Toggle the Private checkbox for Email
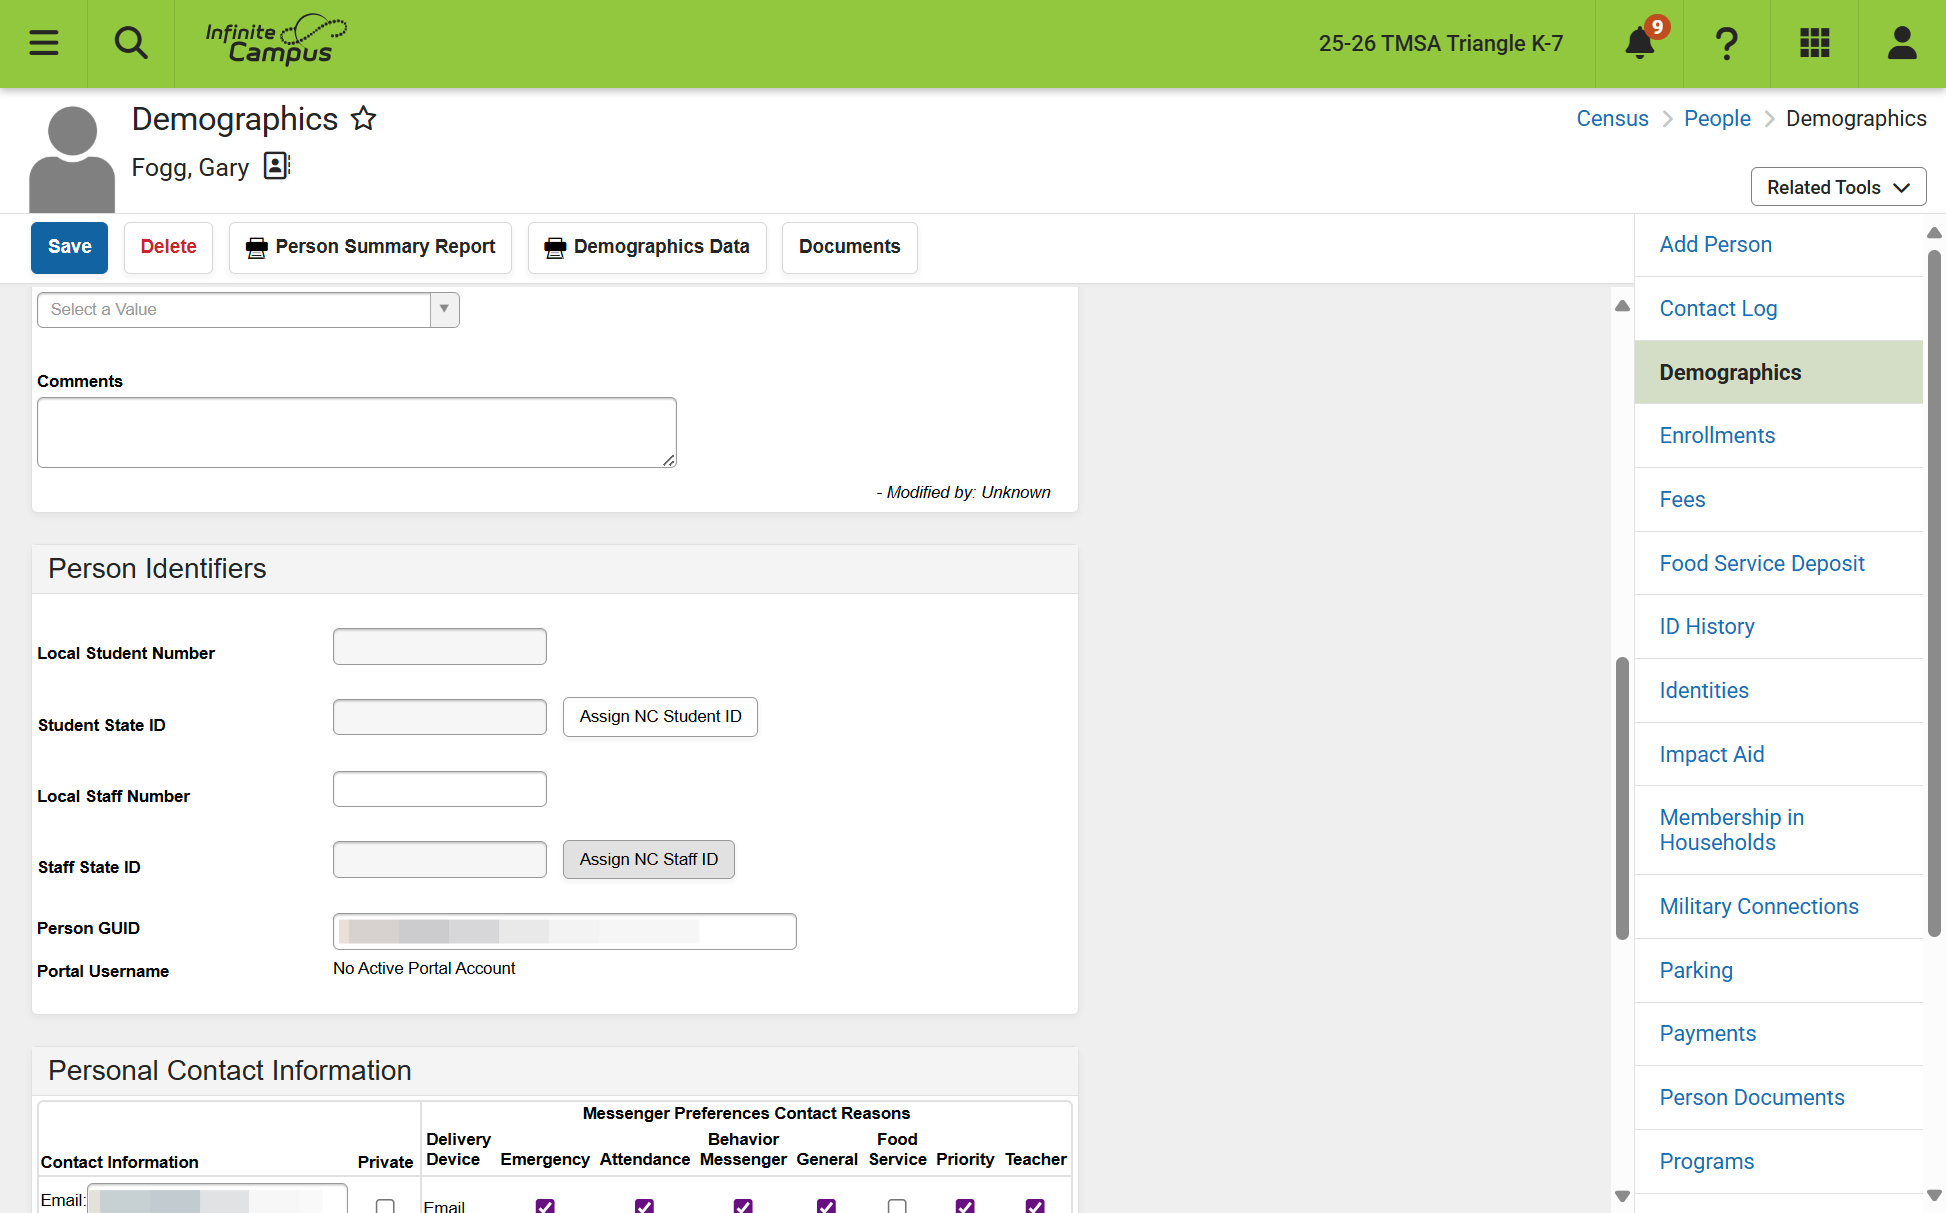 click(385, 1205)
